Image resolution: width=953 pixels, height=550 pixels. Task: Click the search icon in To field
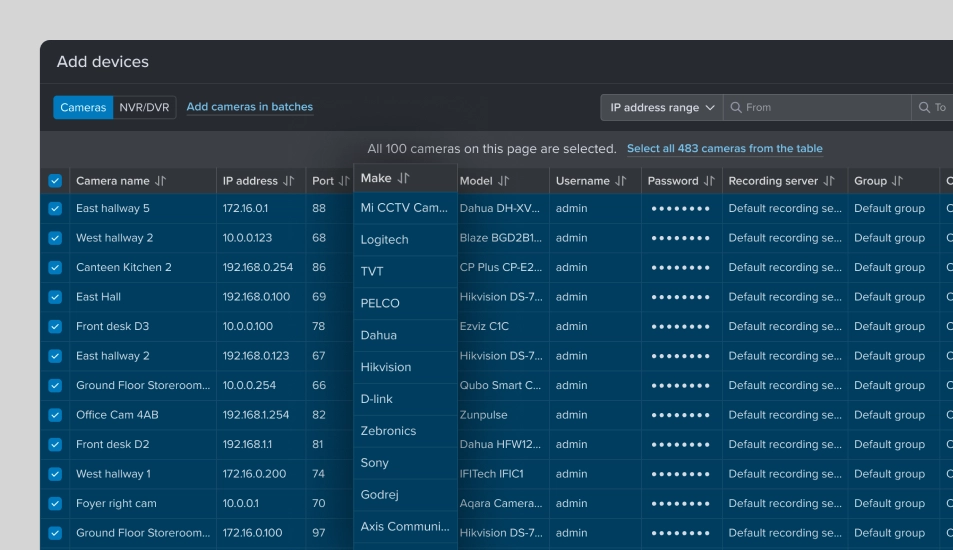tap(924, 108)
